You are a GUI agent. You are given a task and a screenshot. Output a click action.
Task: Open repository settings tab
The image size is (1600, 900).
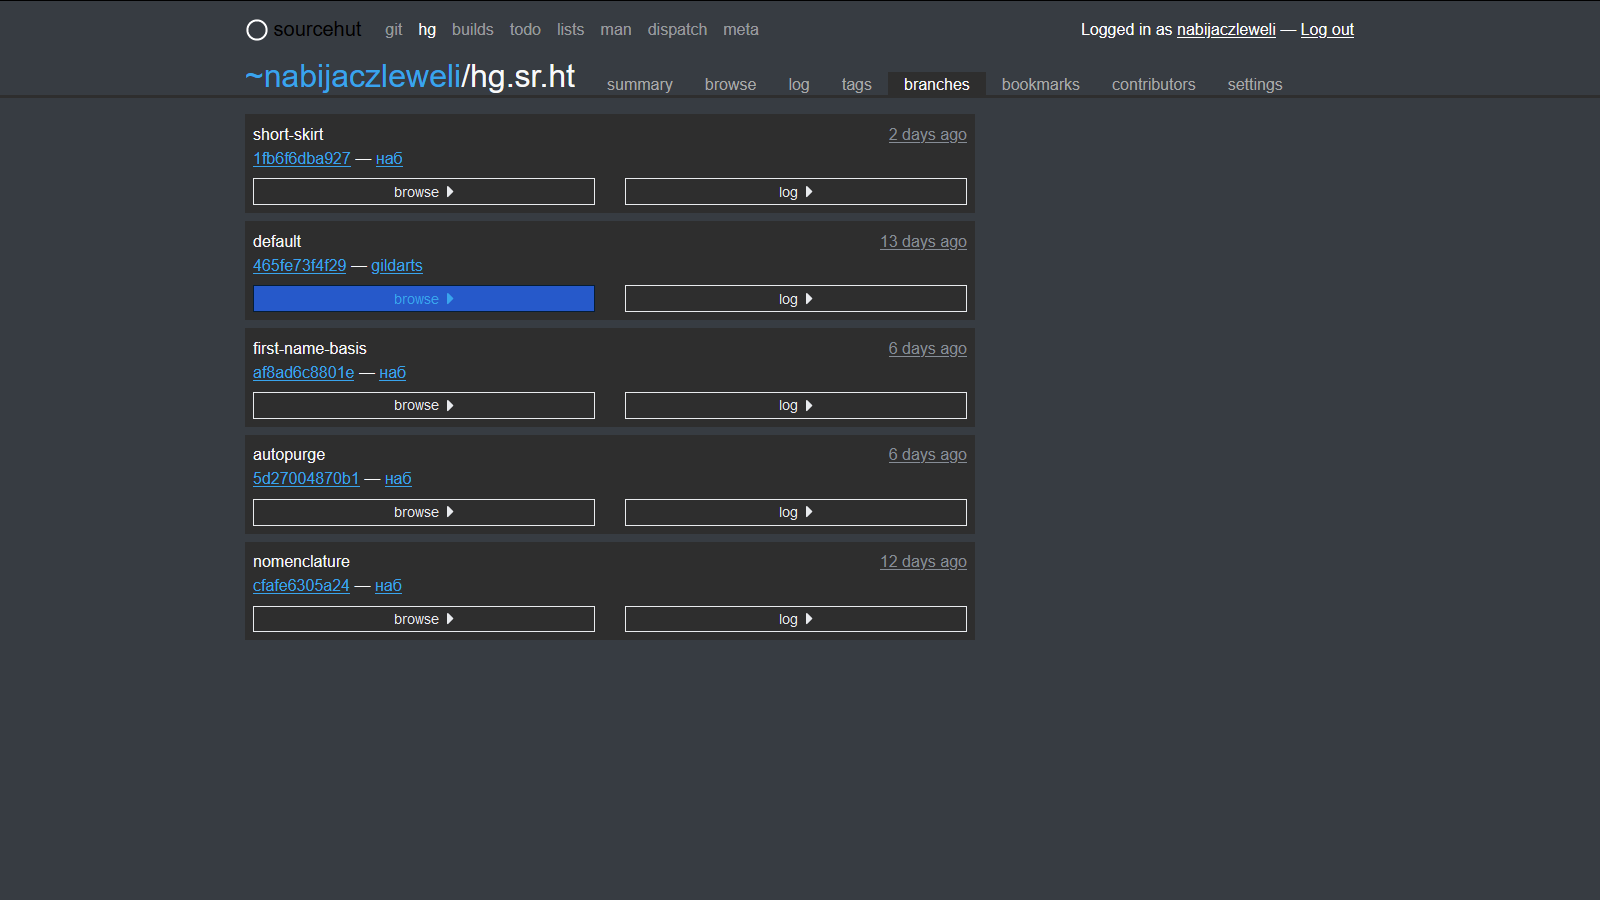1254,85
